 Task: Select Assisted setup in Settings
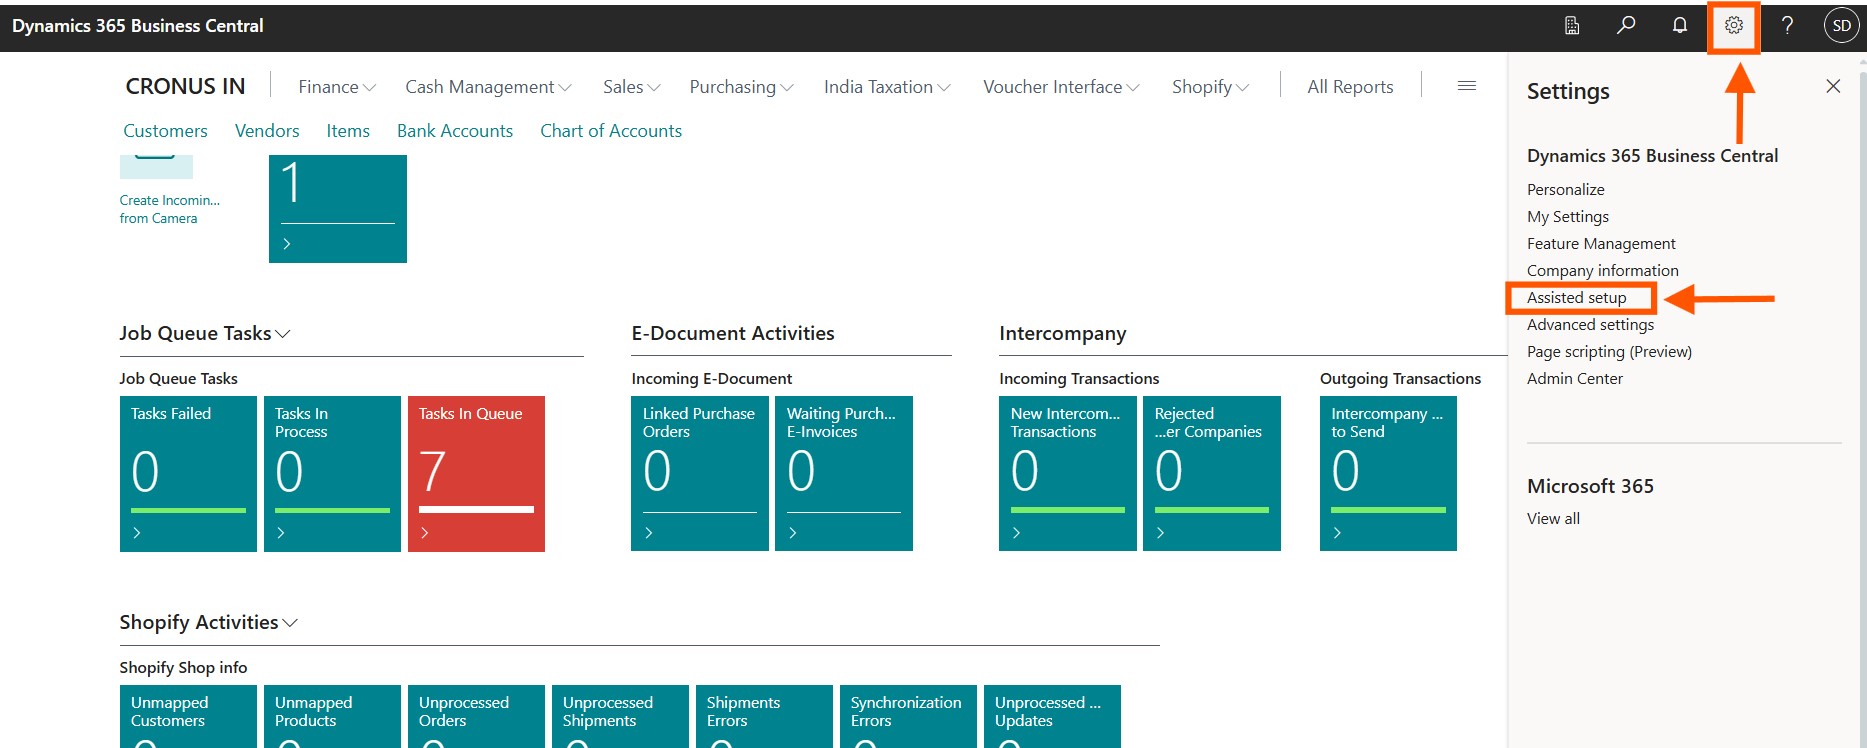(x=1576, y=298)
